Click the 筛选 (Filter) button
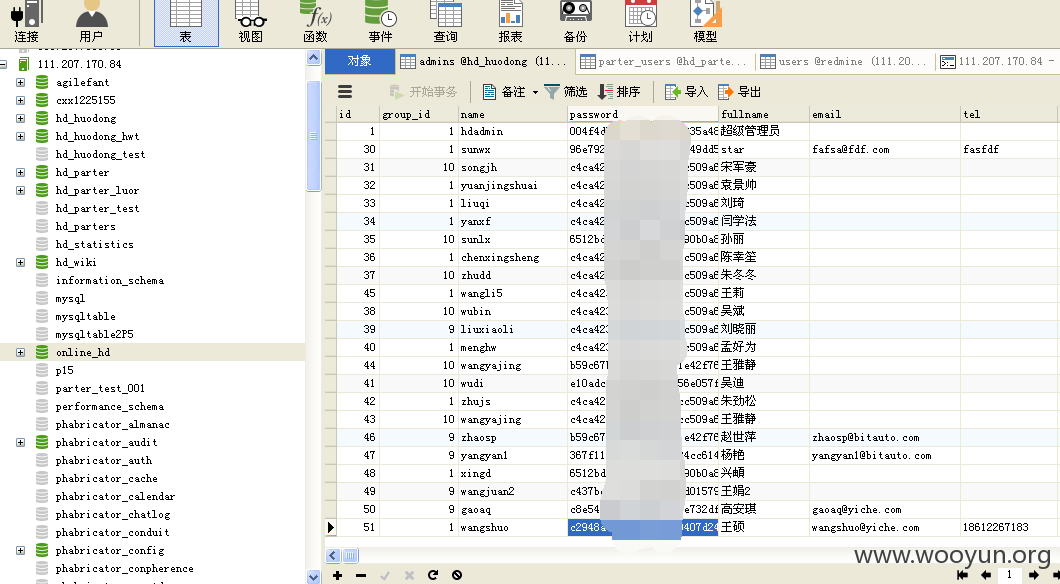Viewport: 1060px width, 584px height. coord(566,92)
